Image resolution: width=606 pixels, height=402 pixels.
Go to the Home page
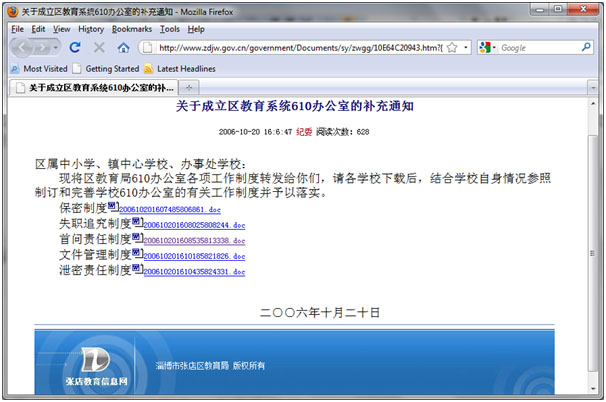pyautogui.click(x=124, y=48)
